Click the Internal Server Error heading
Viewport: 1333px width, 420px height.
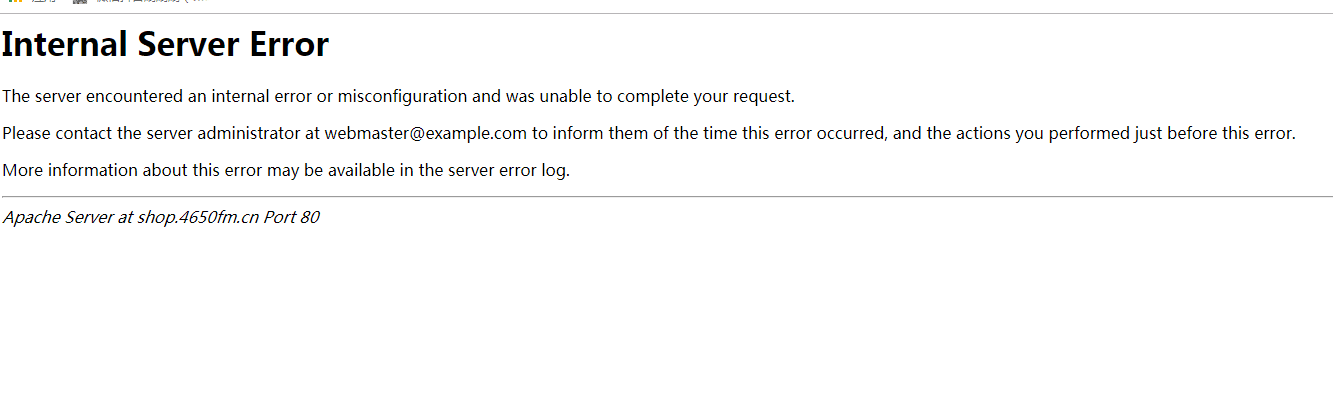point(165,45)
